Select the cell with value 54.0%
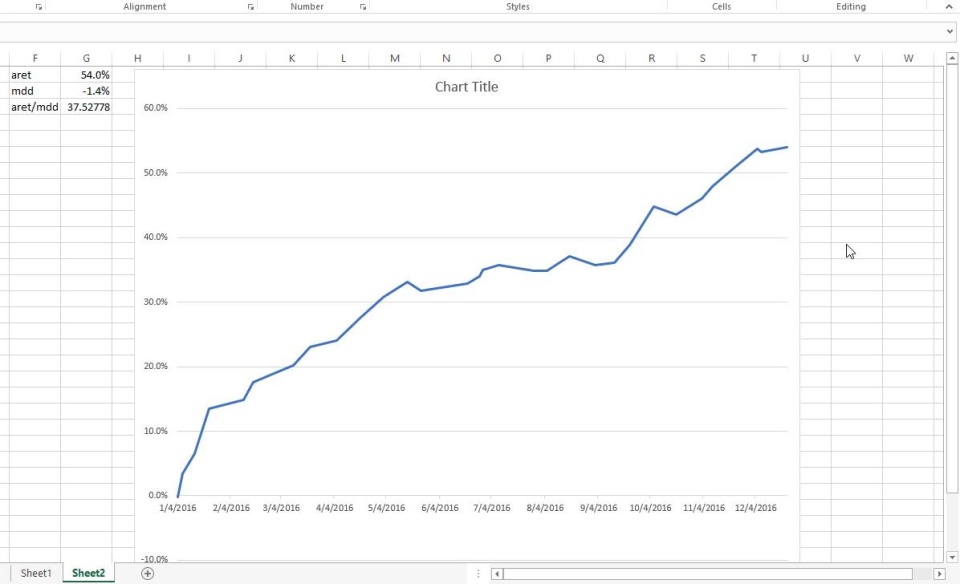This screenshot has height=584, width=960. [x=86, y=75]
